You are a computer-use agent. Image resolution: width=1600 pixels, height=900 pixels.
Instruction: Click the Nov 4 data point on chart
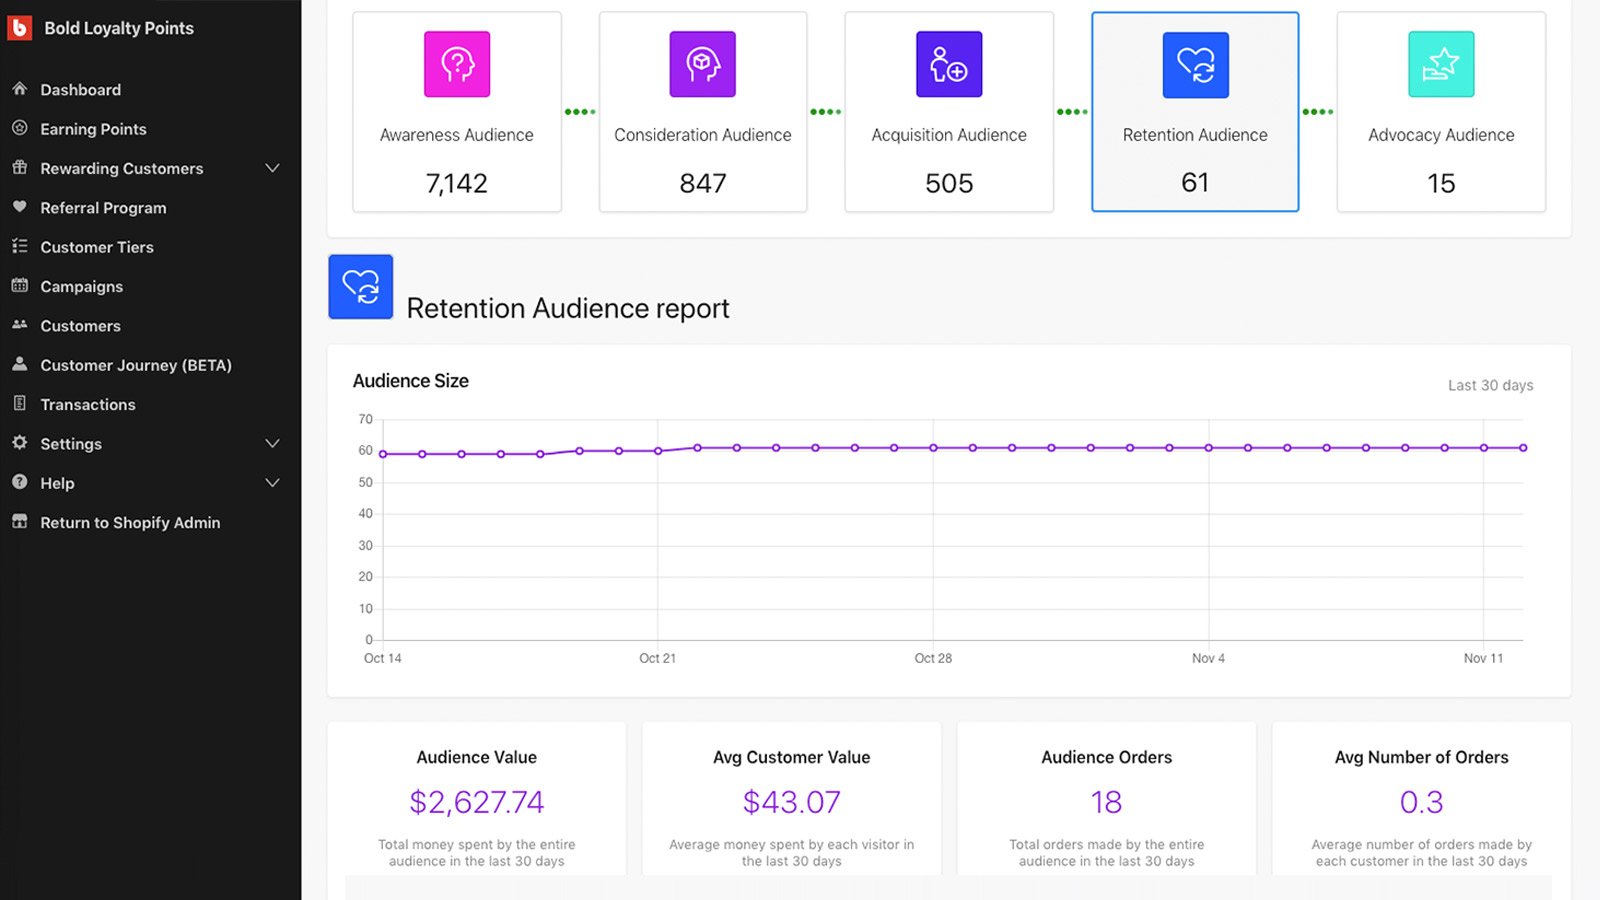[x=1208, y=448]
